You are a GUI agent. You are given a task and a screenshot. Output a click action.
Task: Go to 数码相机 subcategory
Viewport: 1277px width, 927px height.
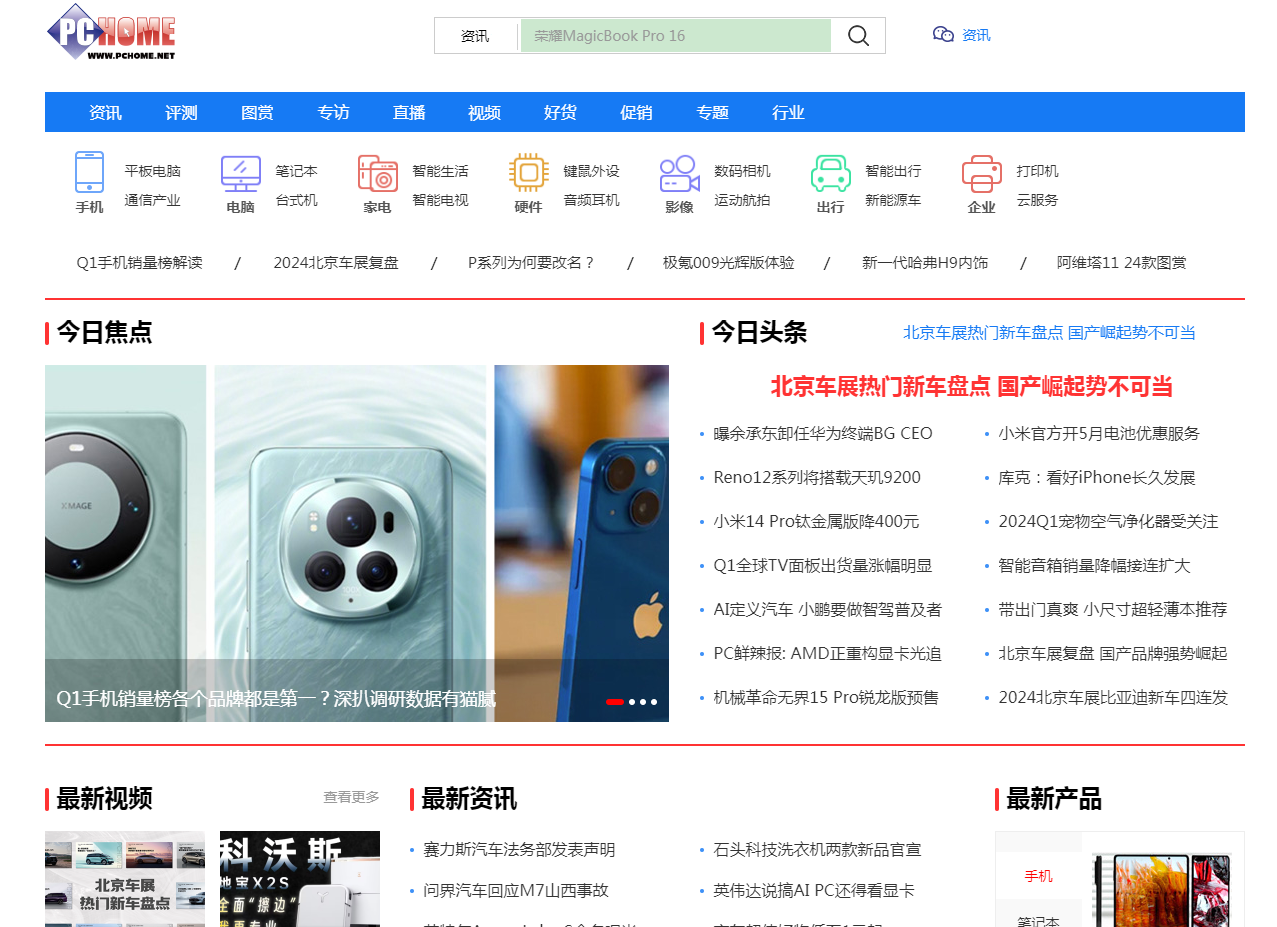(x=742, y=171)
